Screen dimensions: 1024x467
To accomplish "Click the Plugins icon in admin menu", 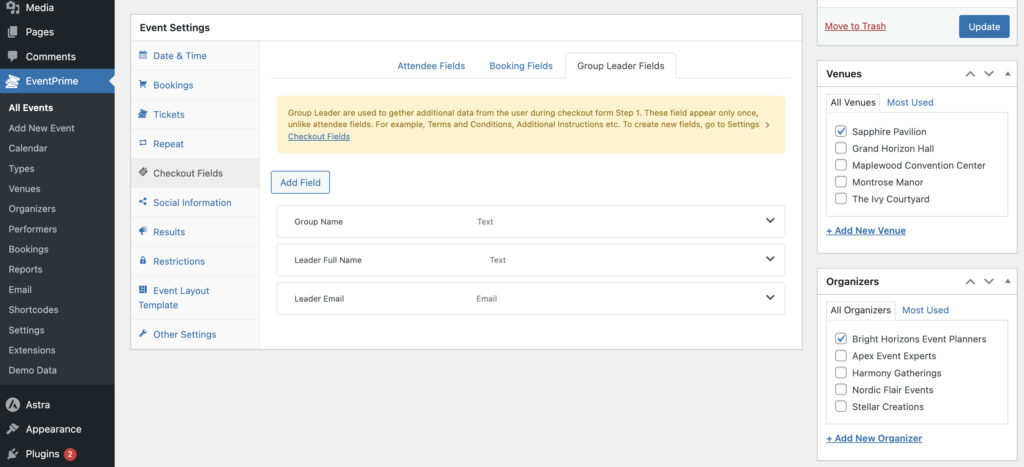I will coord(13,454).
